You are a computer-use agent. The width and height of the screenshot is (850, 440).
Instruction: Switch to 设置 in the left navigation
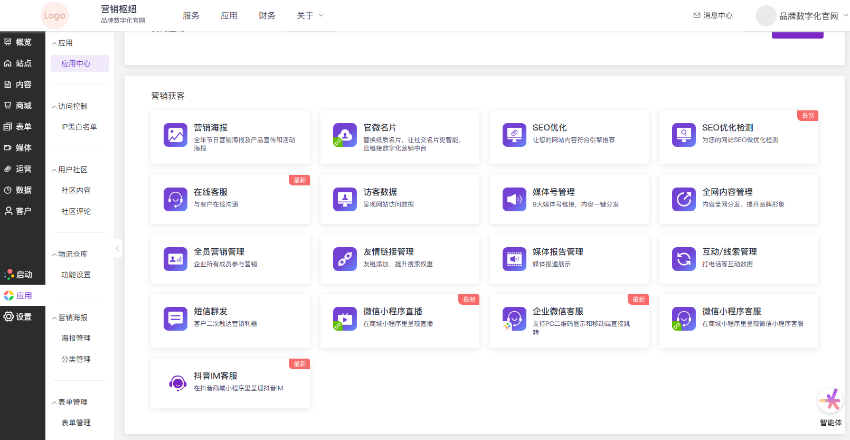(22, 316)
